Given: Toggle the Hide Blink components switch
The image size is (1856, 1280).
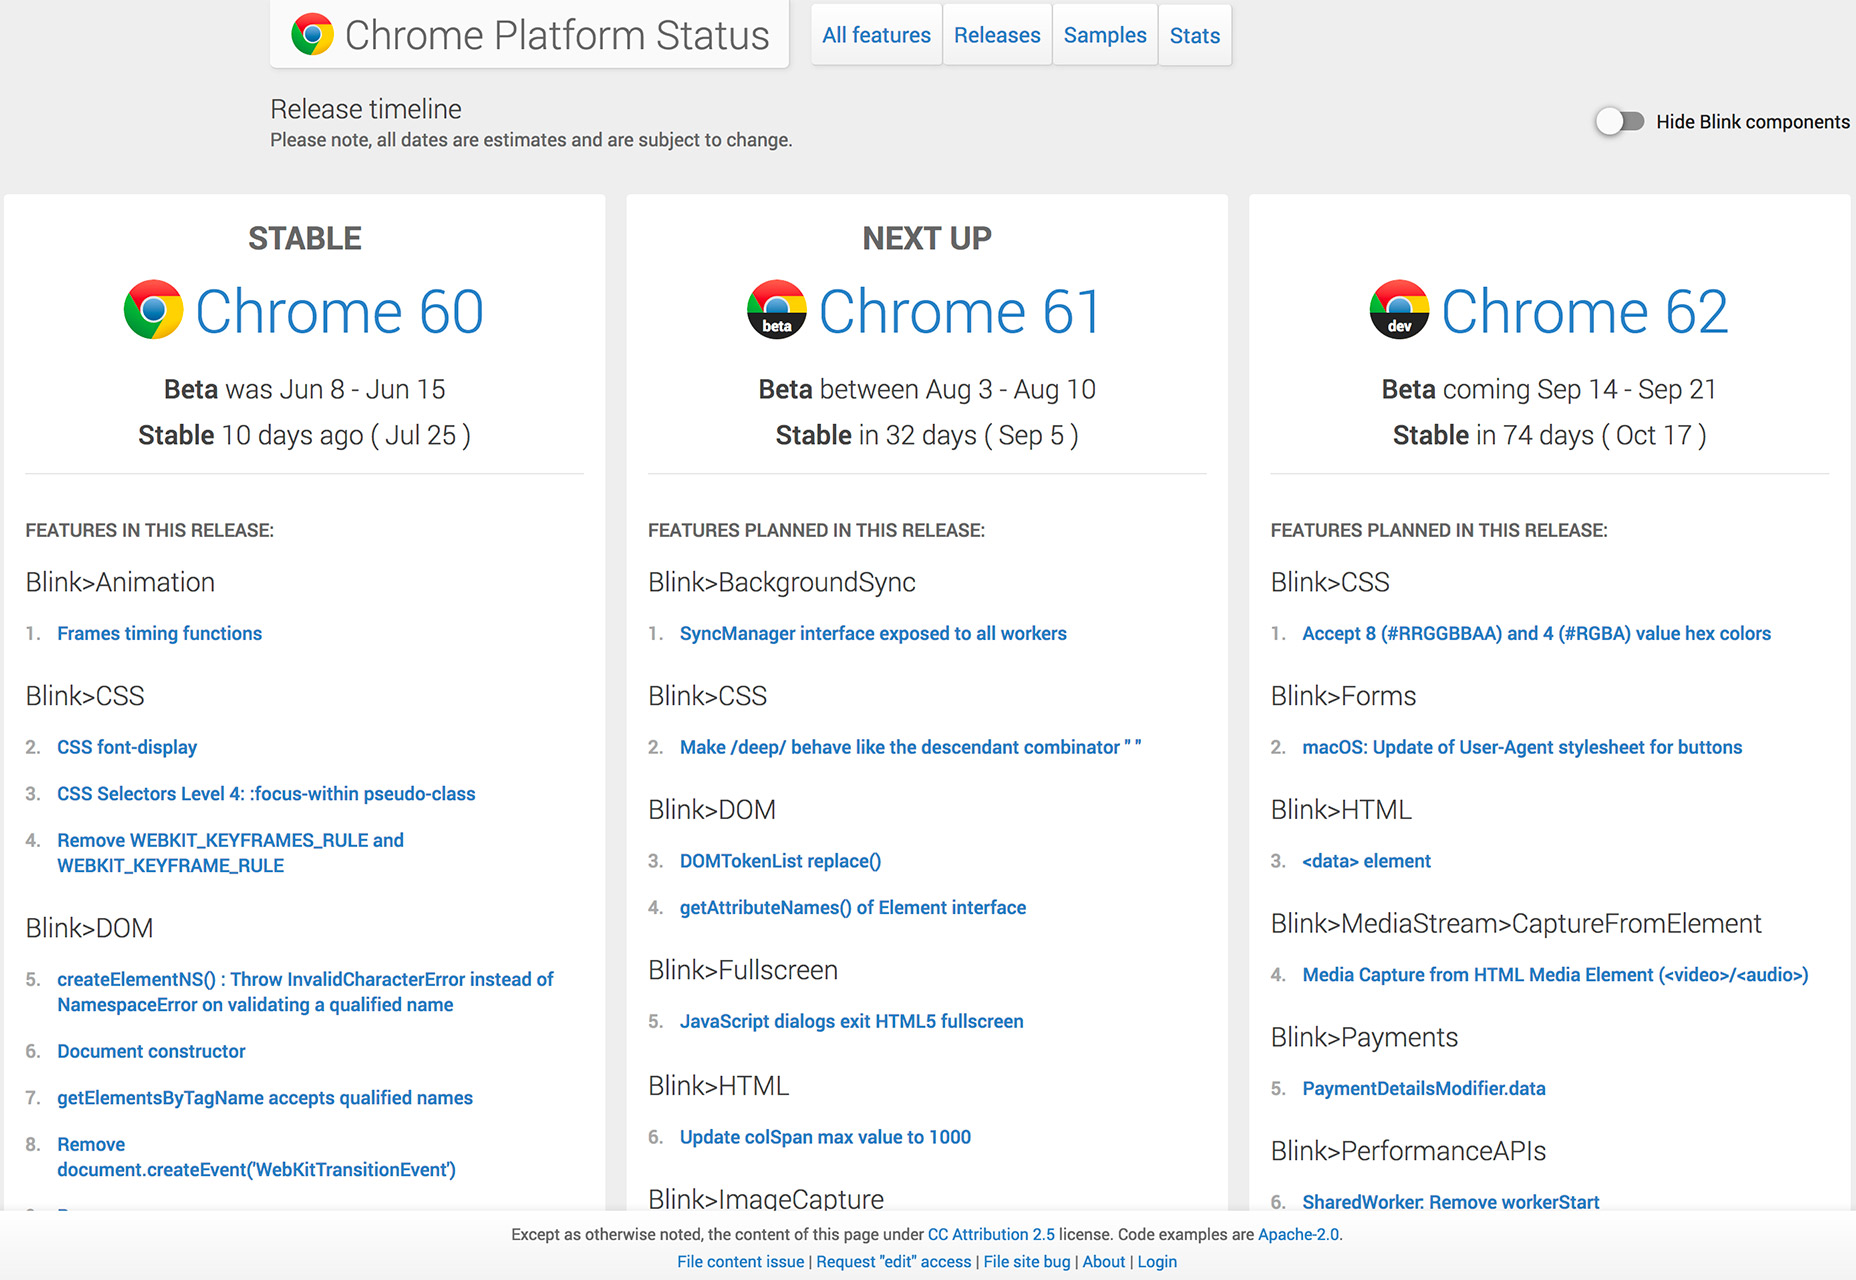Looking at the screenshot, I should coord(1619,122).
